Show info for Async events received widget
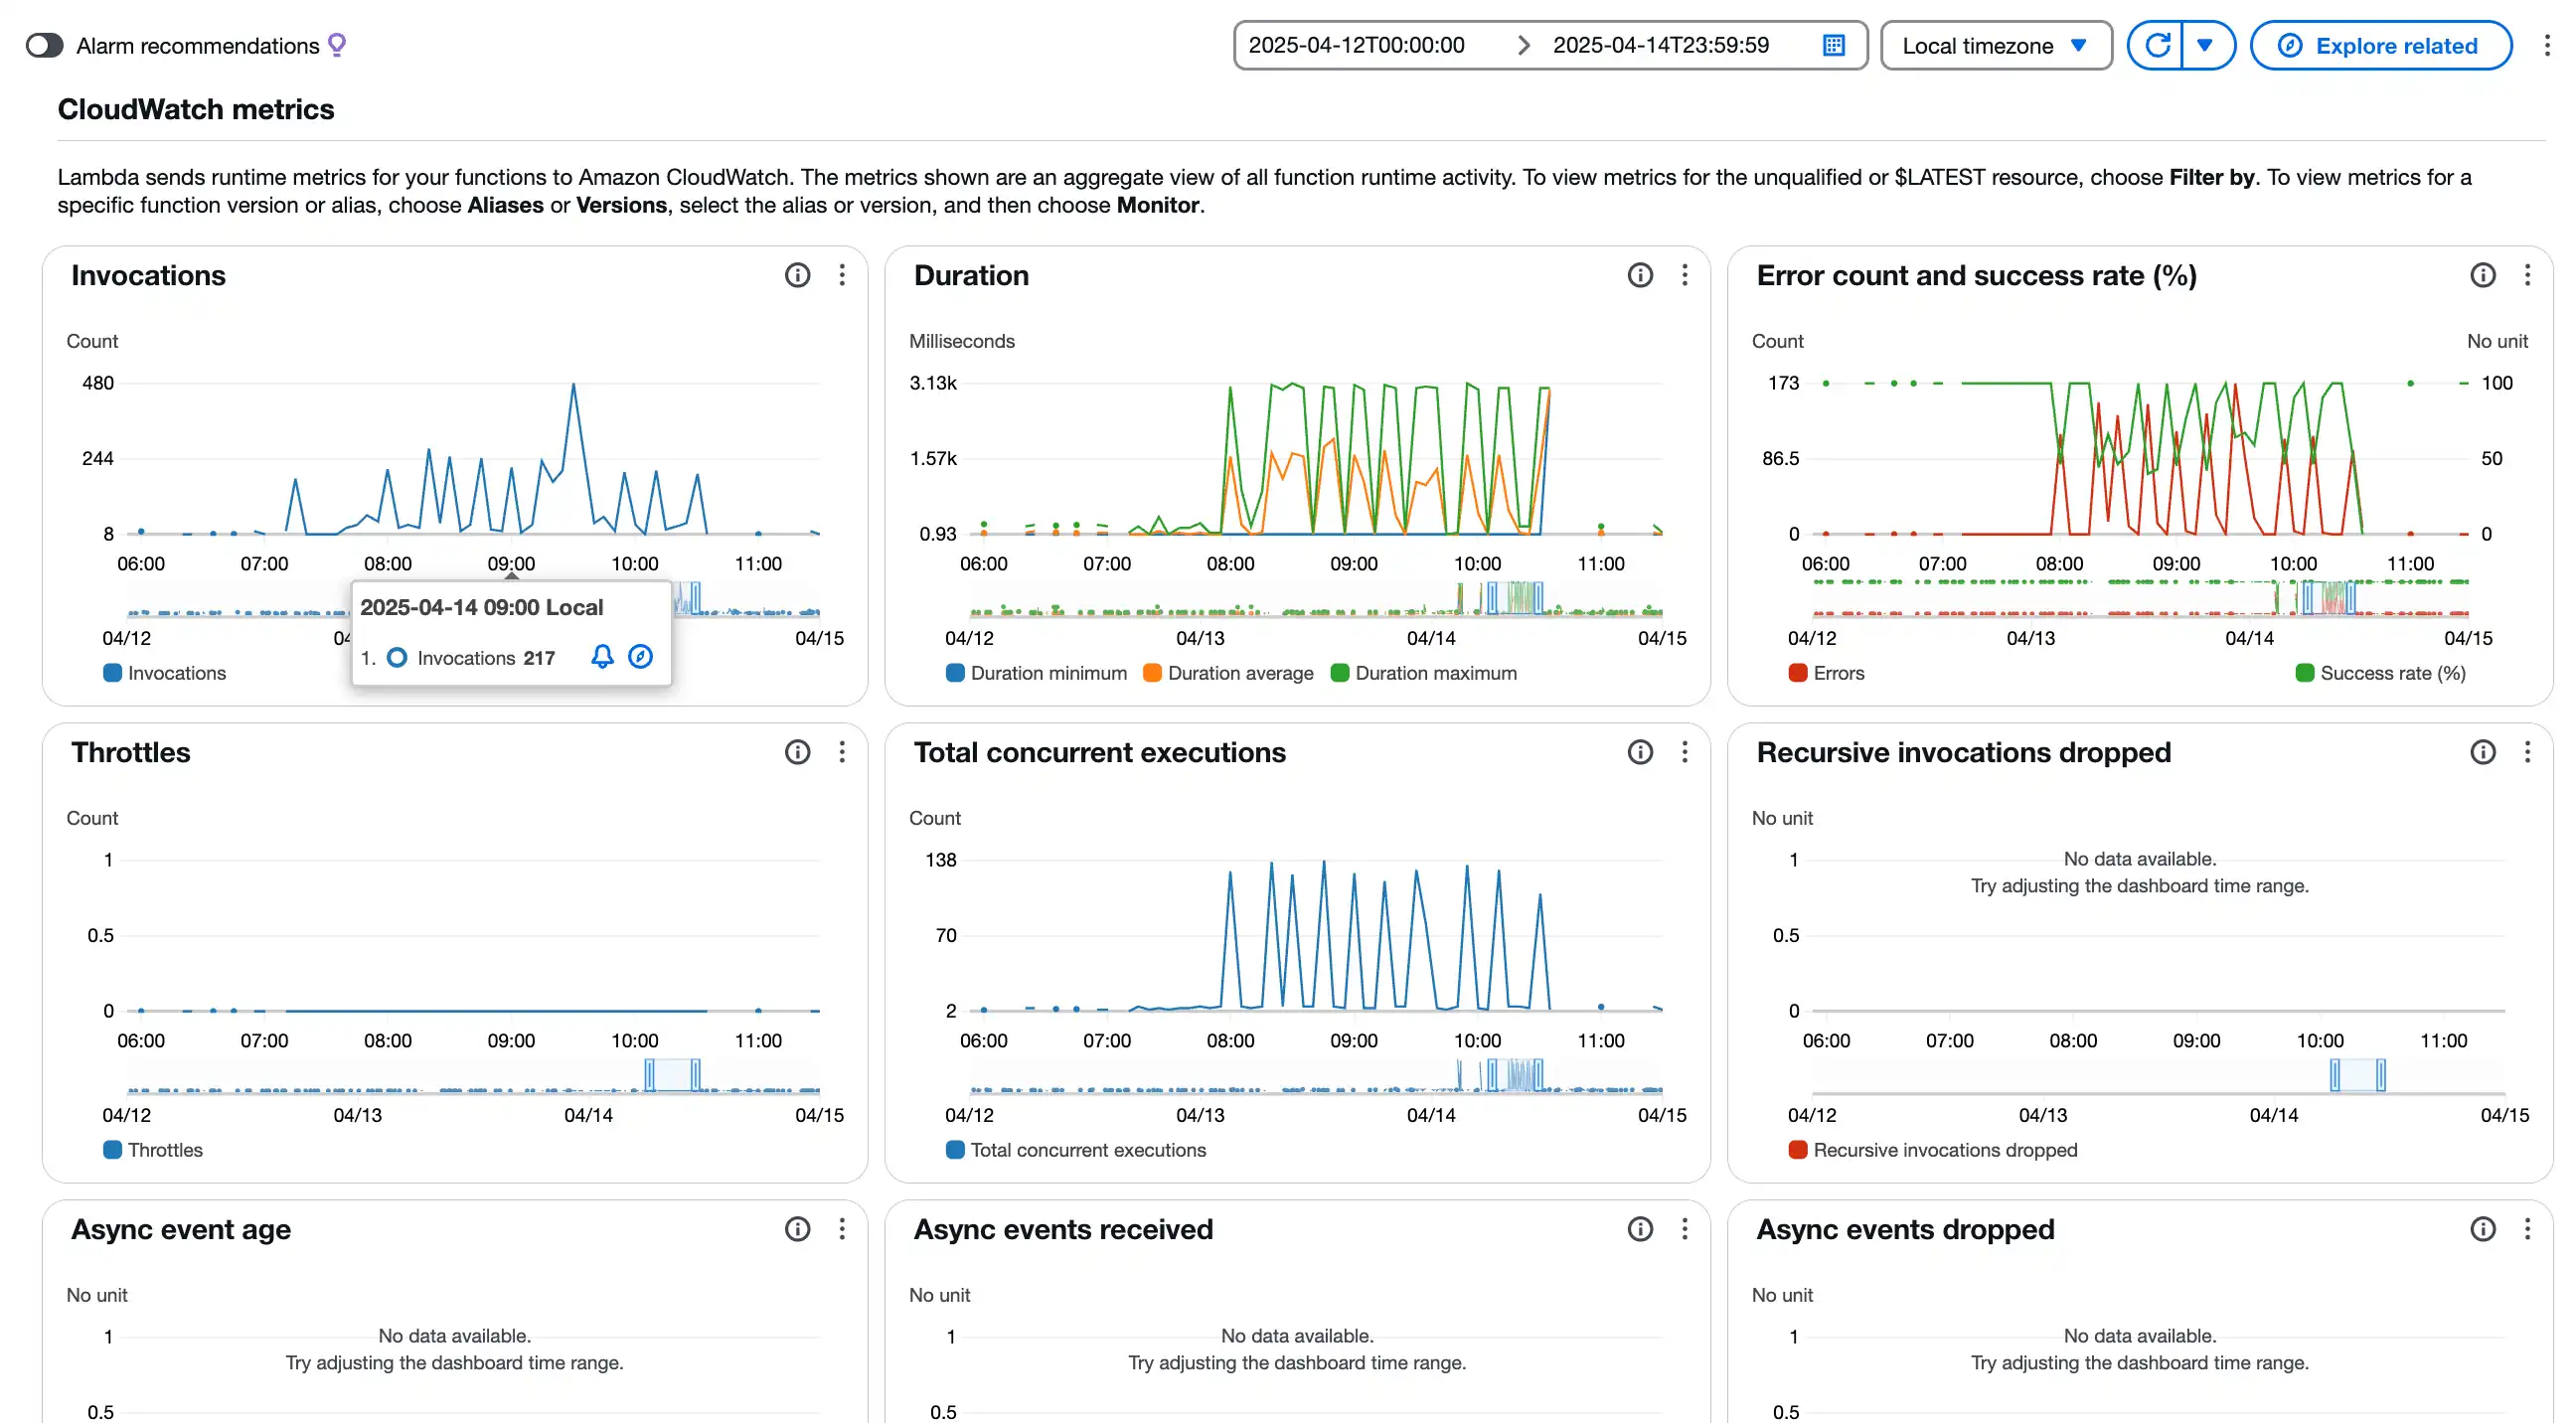The height and width of the screenshot is (1423, 2576). pyautogui.click(x=1640, y=1229)
